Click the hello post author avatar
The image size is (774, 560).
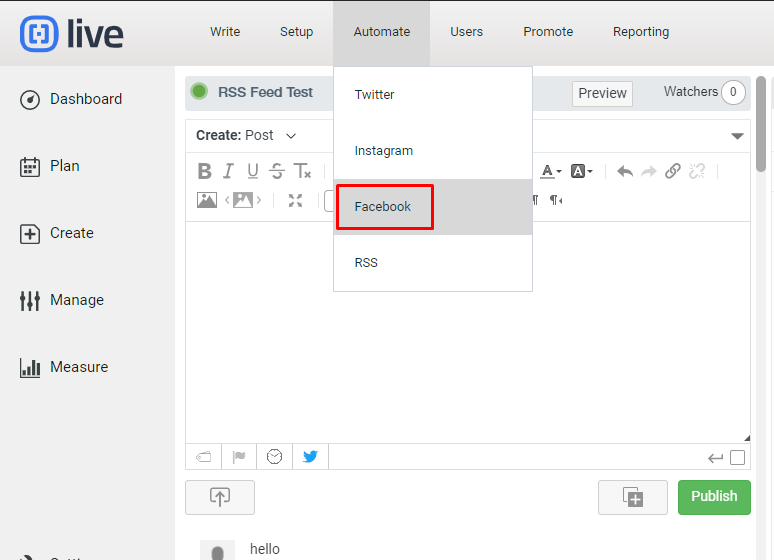[217, 550]
